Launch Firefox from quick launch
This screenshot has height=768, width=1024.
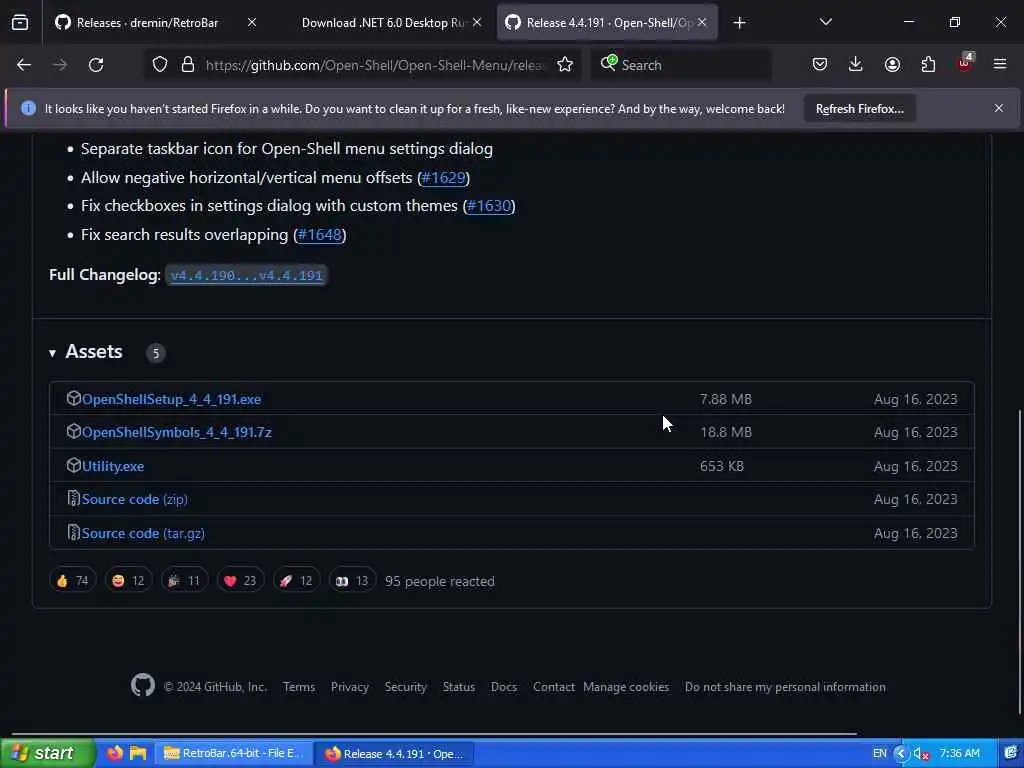pyautogui.click(x=115, y=753)
